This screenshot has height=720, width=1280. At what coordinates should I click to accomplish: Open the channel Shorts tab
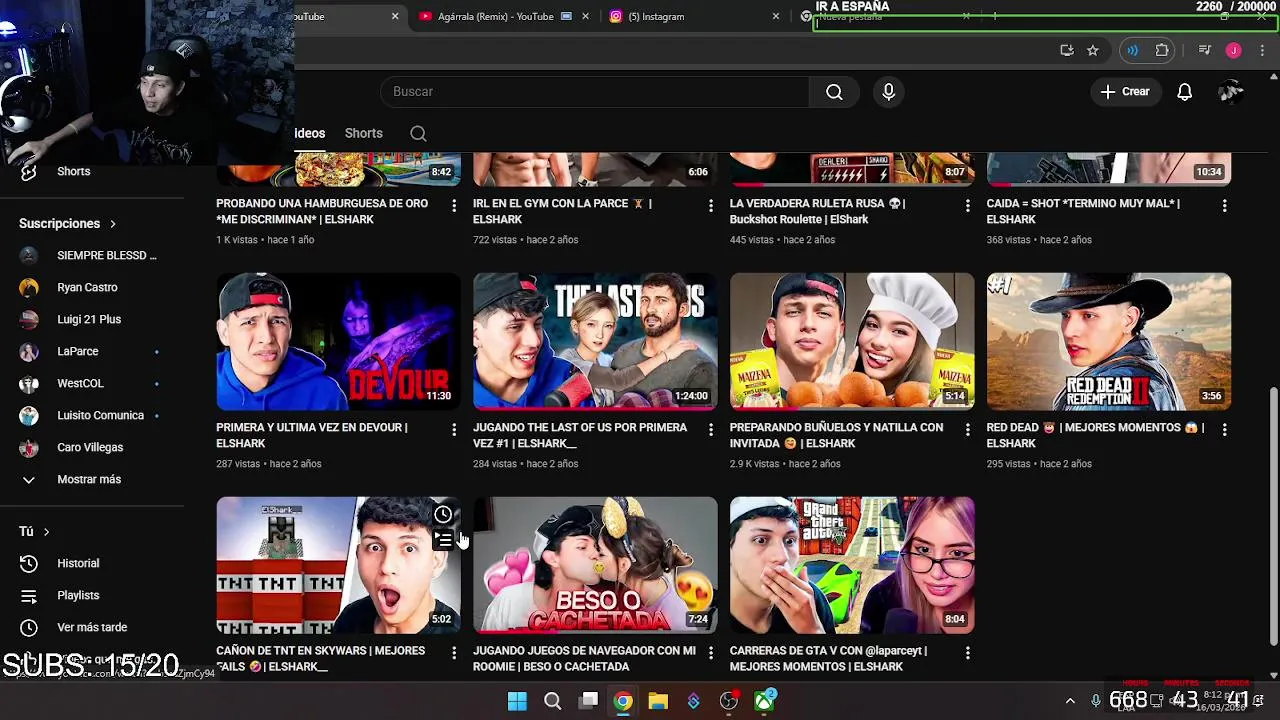click(363, 133)
